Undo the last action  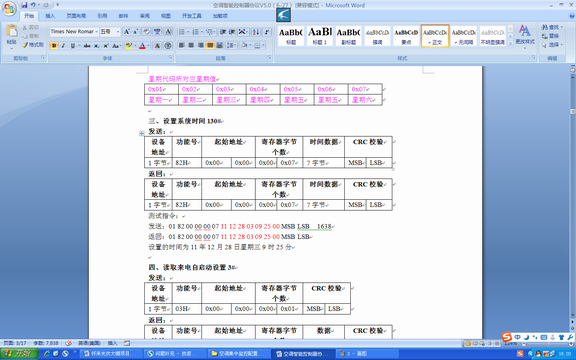point(33,5)
